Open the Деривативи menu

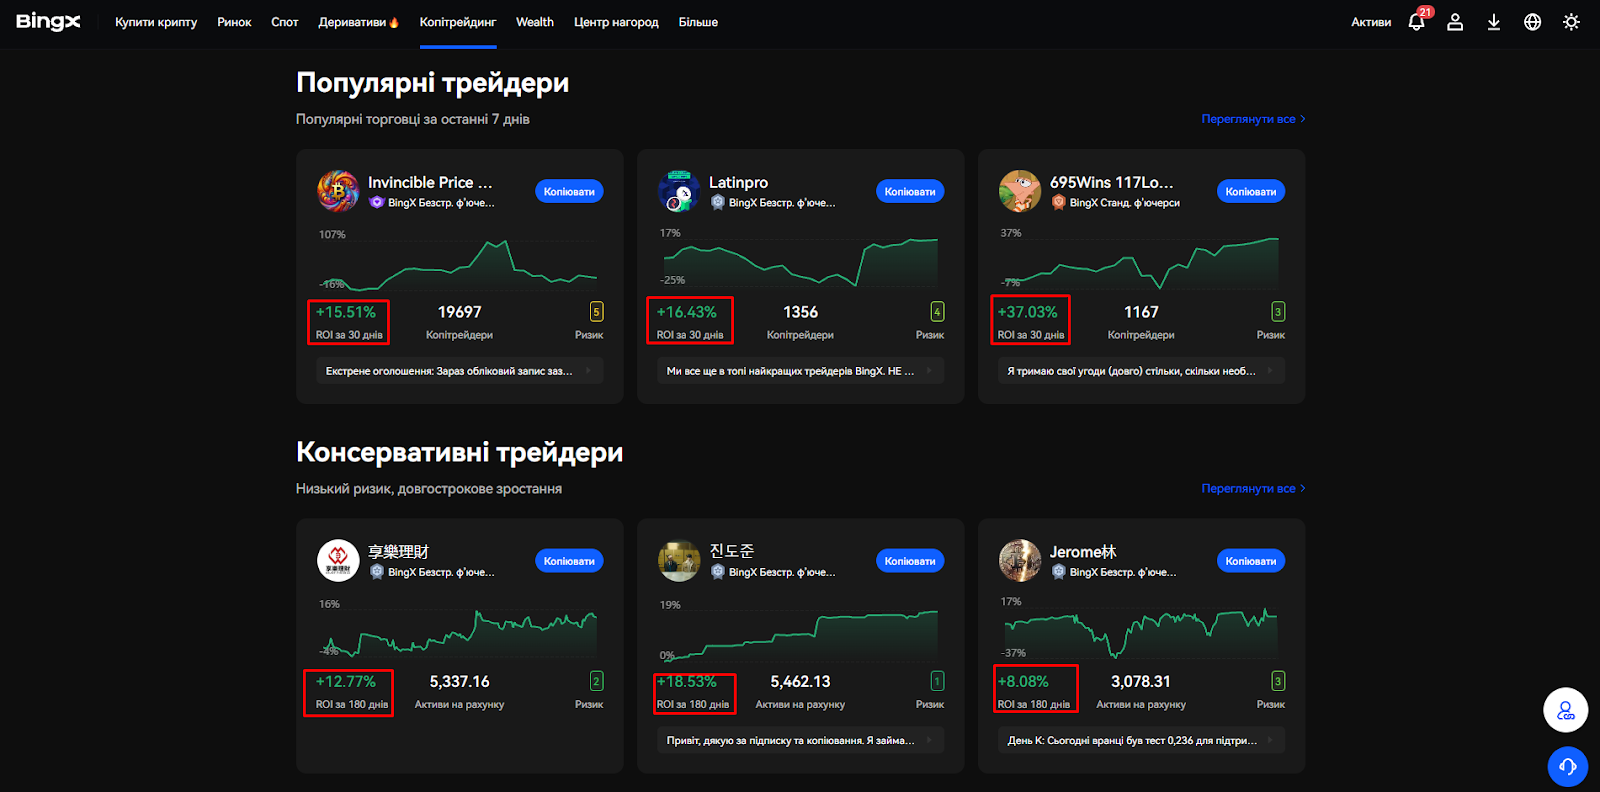[x=358, y=22]
